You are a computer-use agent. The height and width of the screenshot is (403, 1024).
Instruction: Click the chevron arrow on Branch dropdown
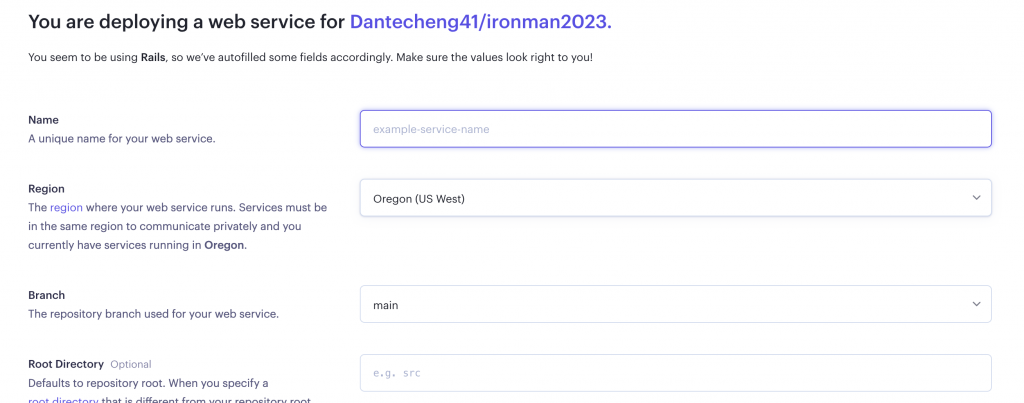coord(977,305)
